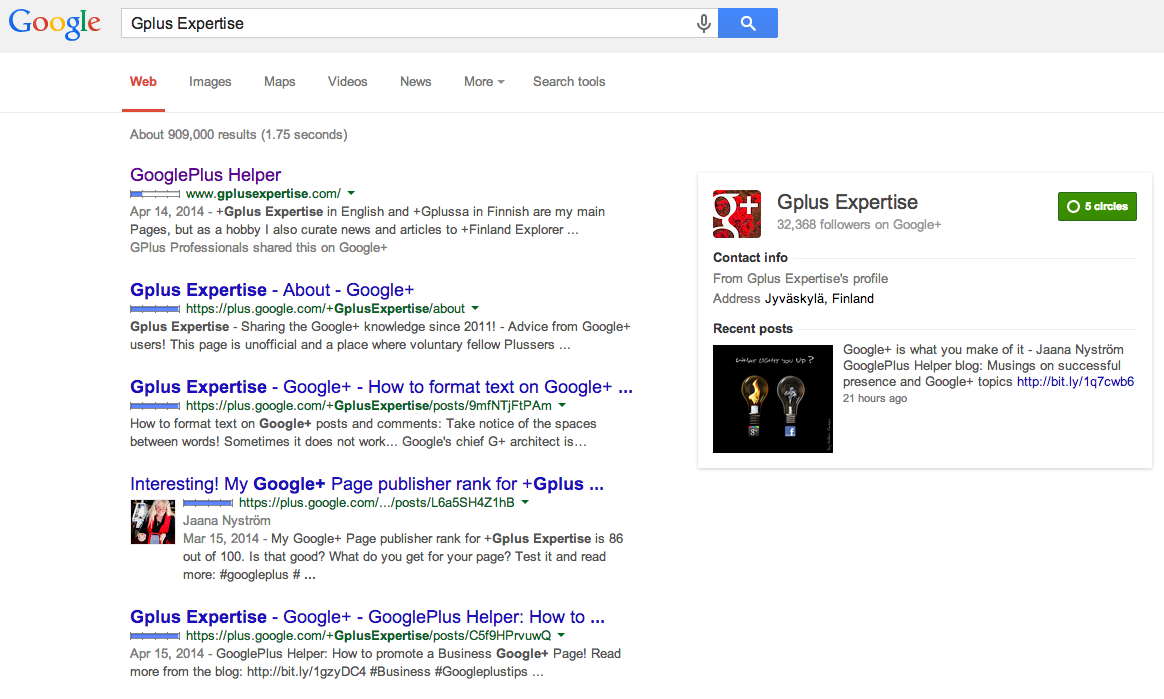Image resolution: width=1164 pixels, height=699 pixels.
Task: Open Search tools options
Action: tap(569, 82)
